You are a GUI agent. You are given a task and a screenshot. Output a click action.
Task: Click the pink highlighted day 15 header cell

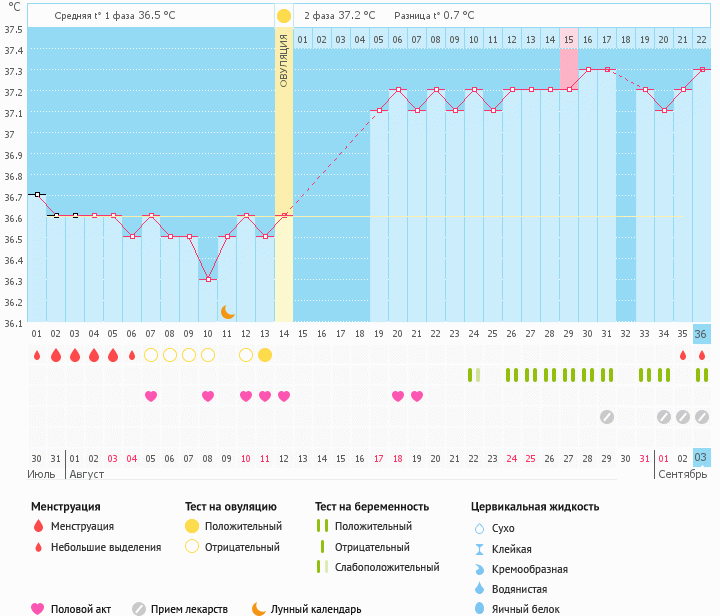tap(569, 39)
